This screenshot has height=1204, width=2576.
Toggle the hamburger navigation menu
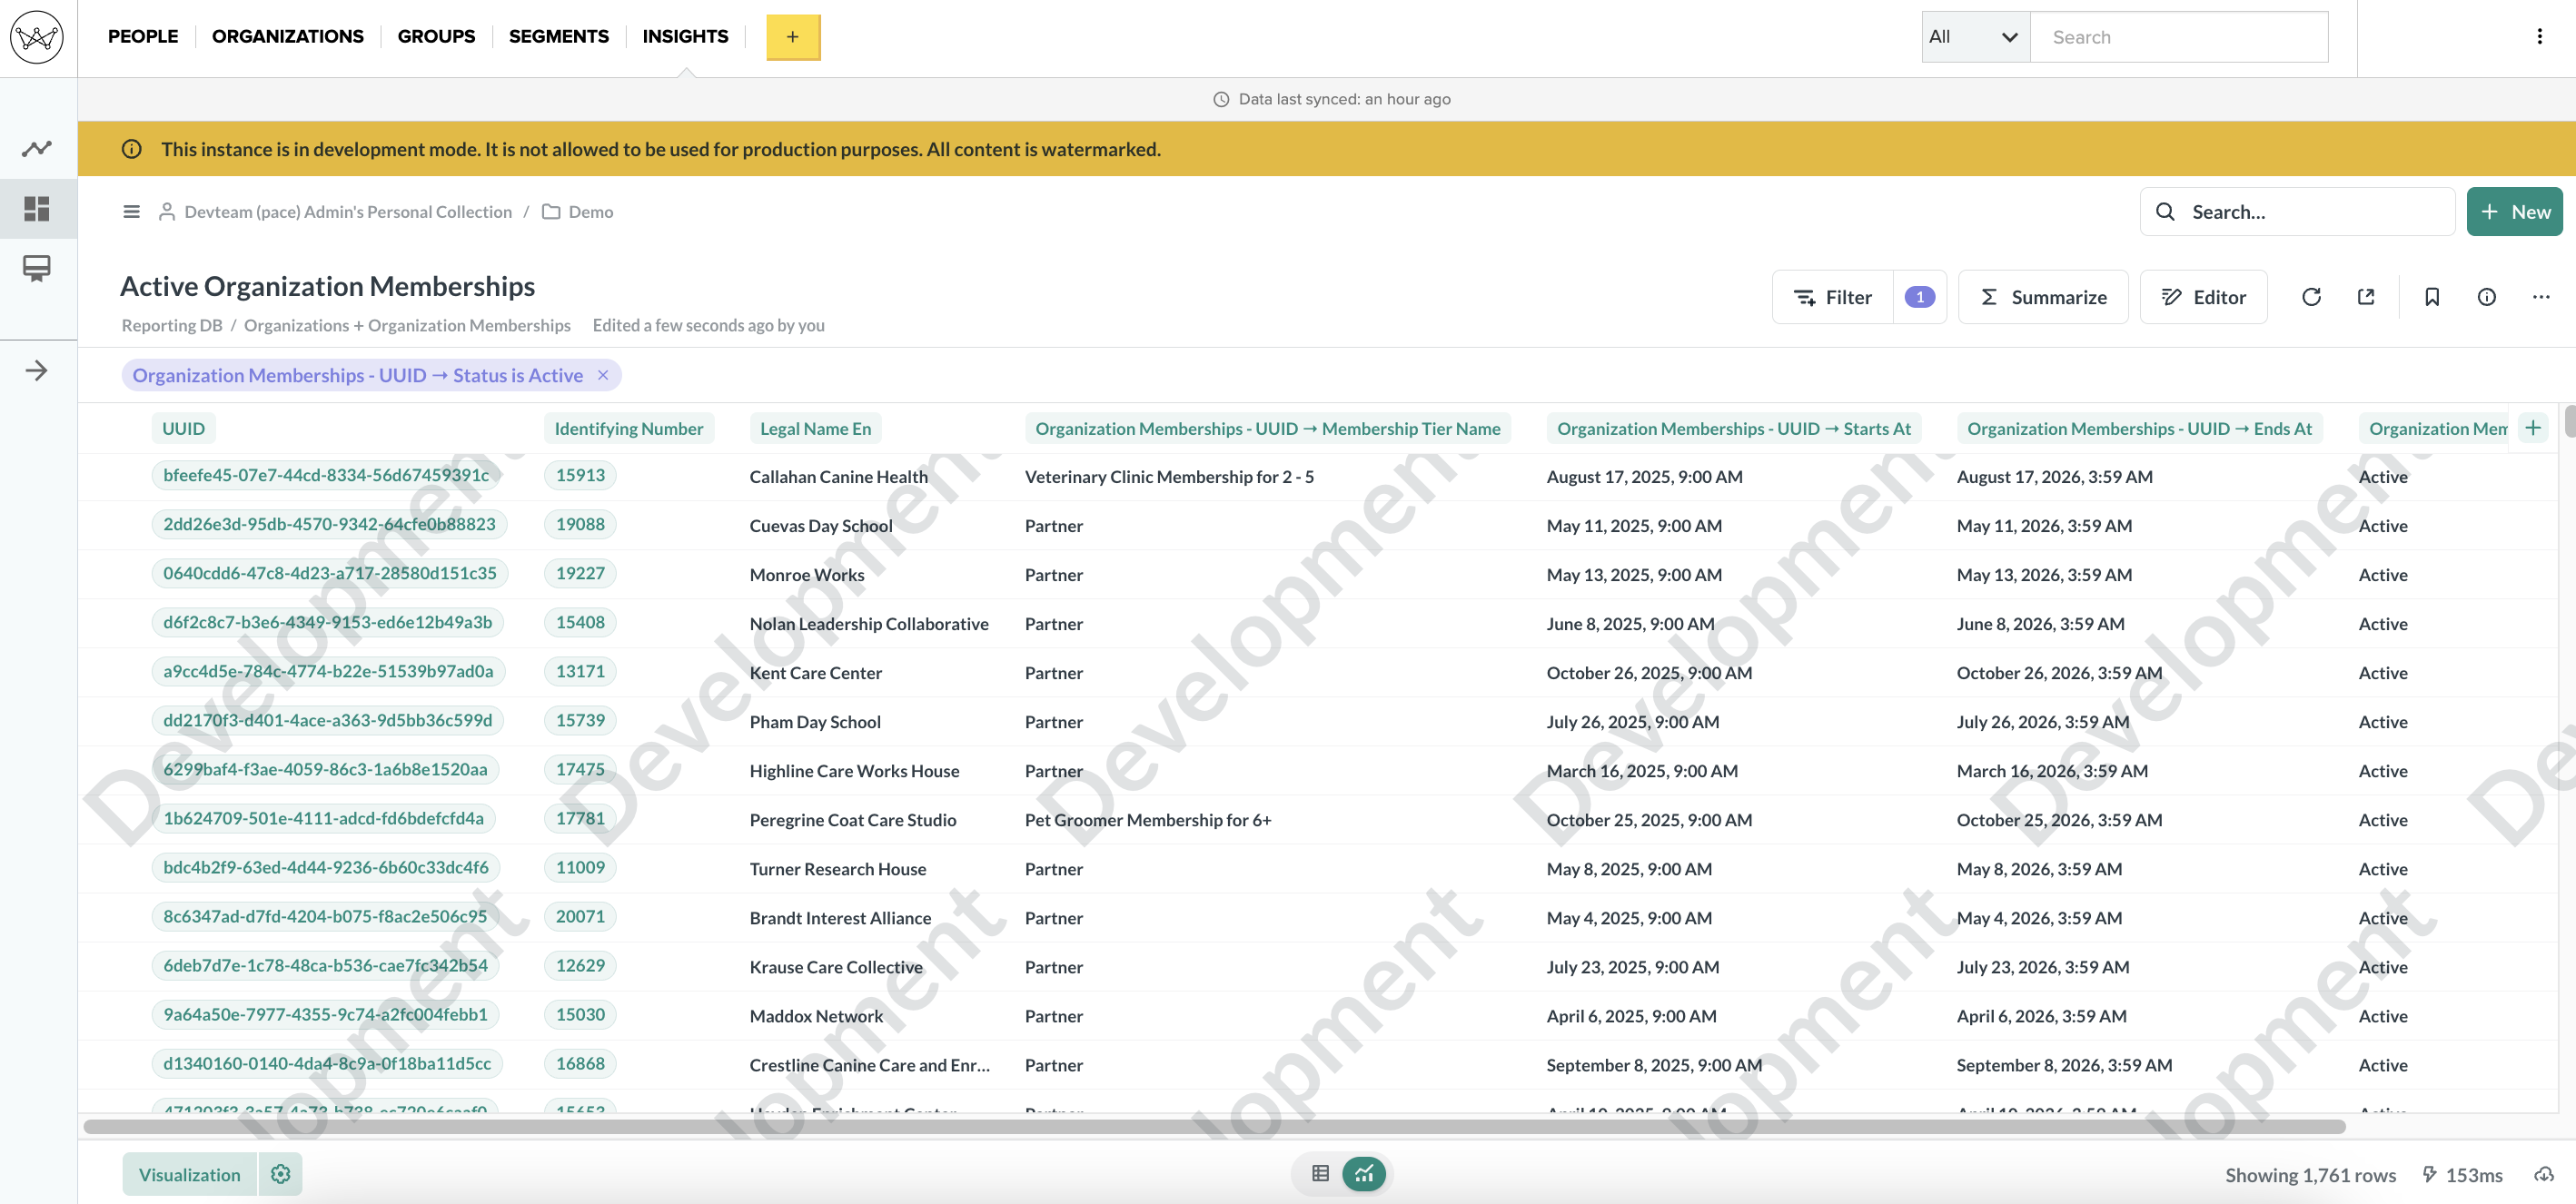[131, 212]
